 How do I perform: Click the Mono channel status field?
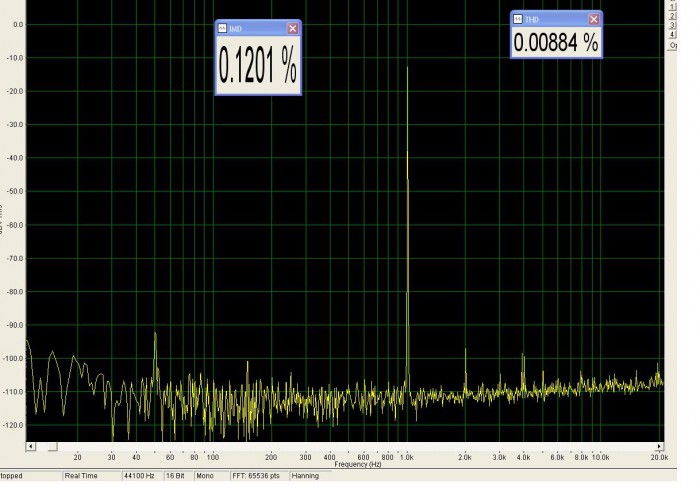(x=212, y=476)
